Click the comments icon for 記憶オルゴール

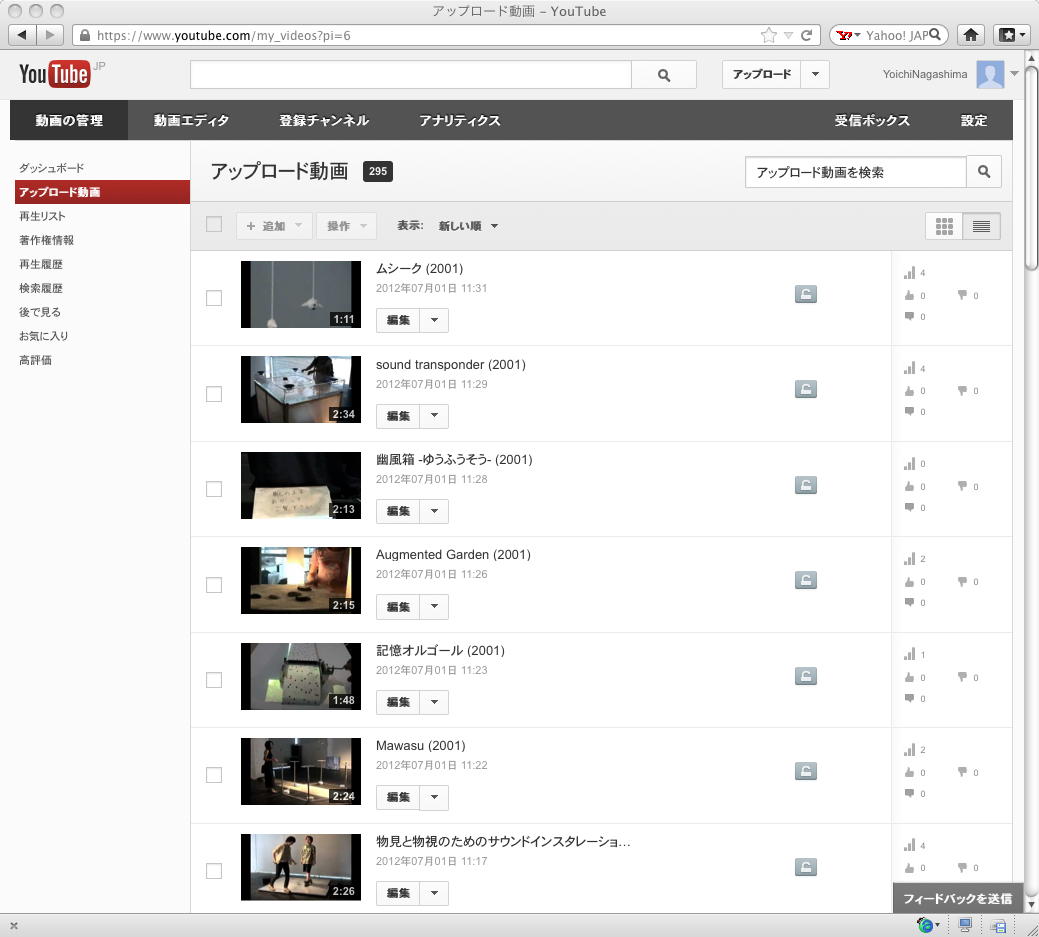pos(910,698)
